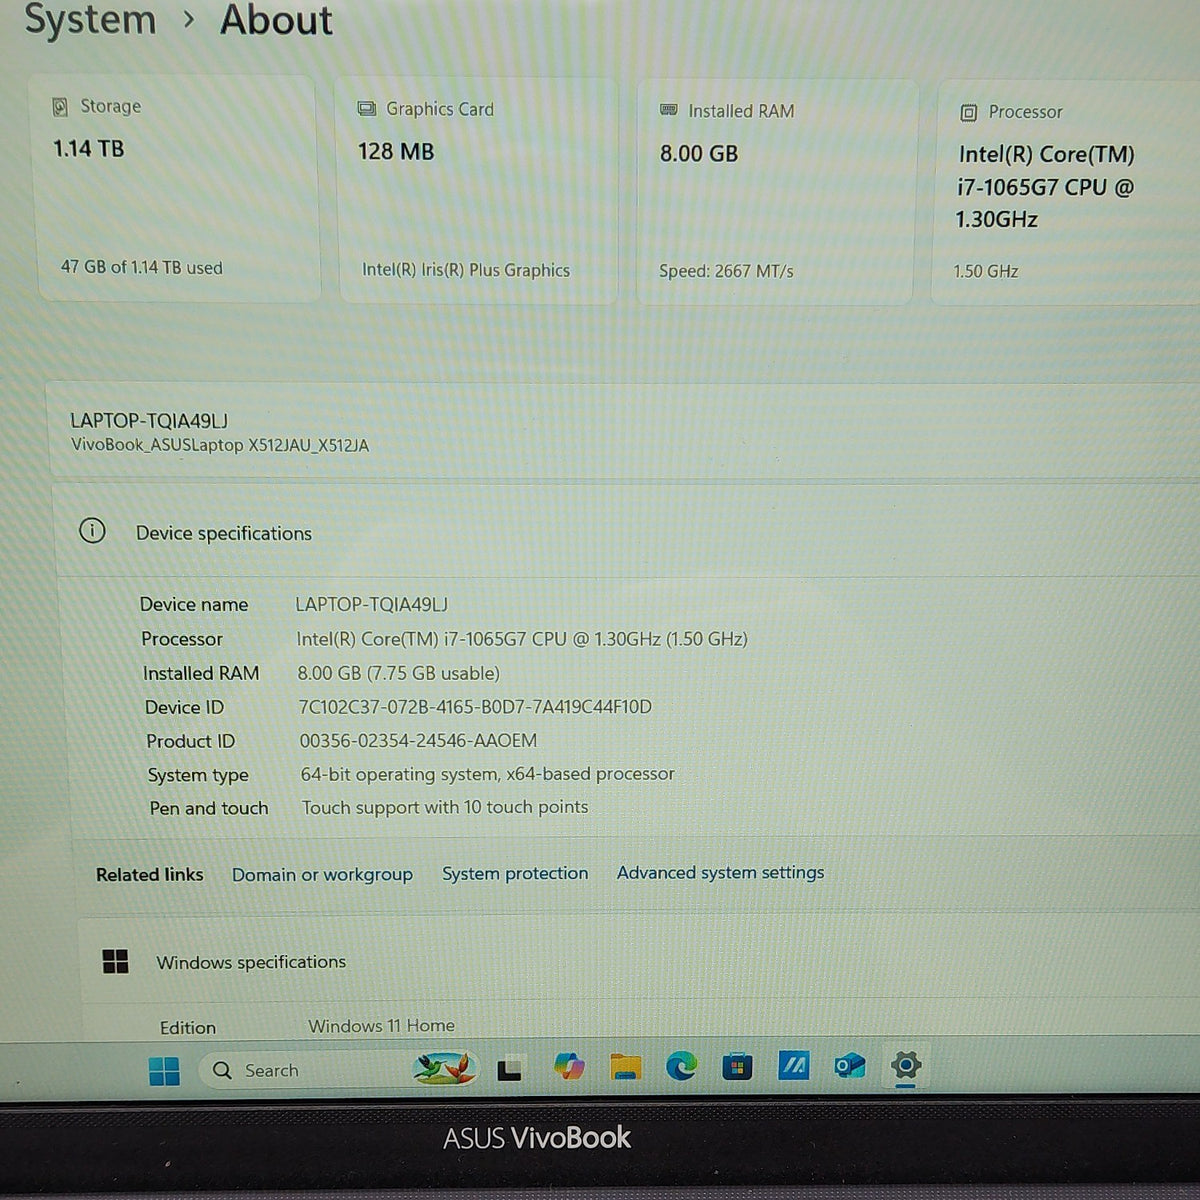Screen dimensions: 1200x1200
Task: Select Product ID 00356-02354-24546-AAOEM
Action: [x=418, y=740]
